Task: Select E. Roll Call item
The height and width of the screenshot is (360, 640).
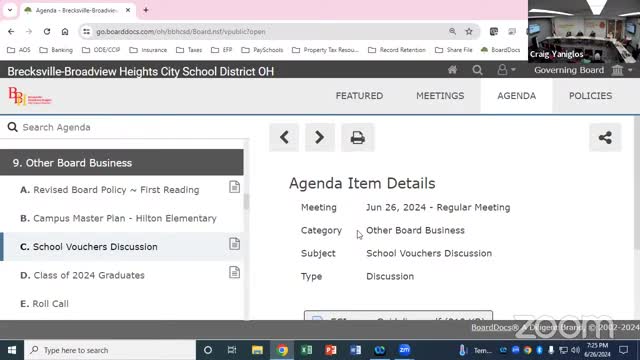Action: 44,304
